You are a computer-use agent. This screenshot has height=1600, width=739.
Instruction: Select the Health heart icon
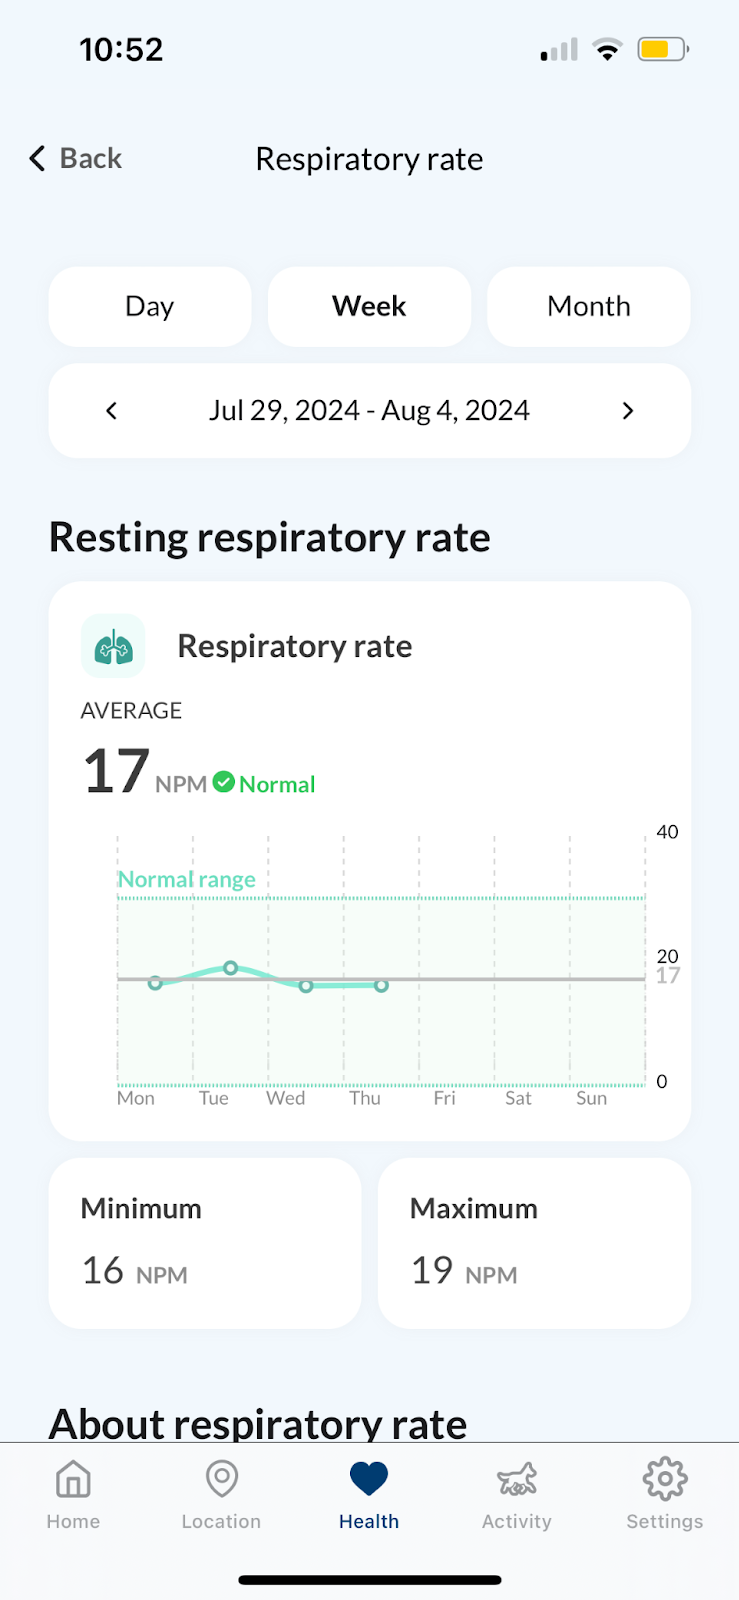(x=369, y=1479)
